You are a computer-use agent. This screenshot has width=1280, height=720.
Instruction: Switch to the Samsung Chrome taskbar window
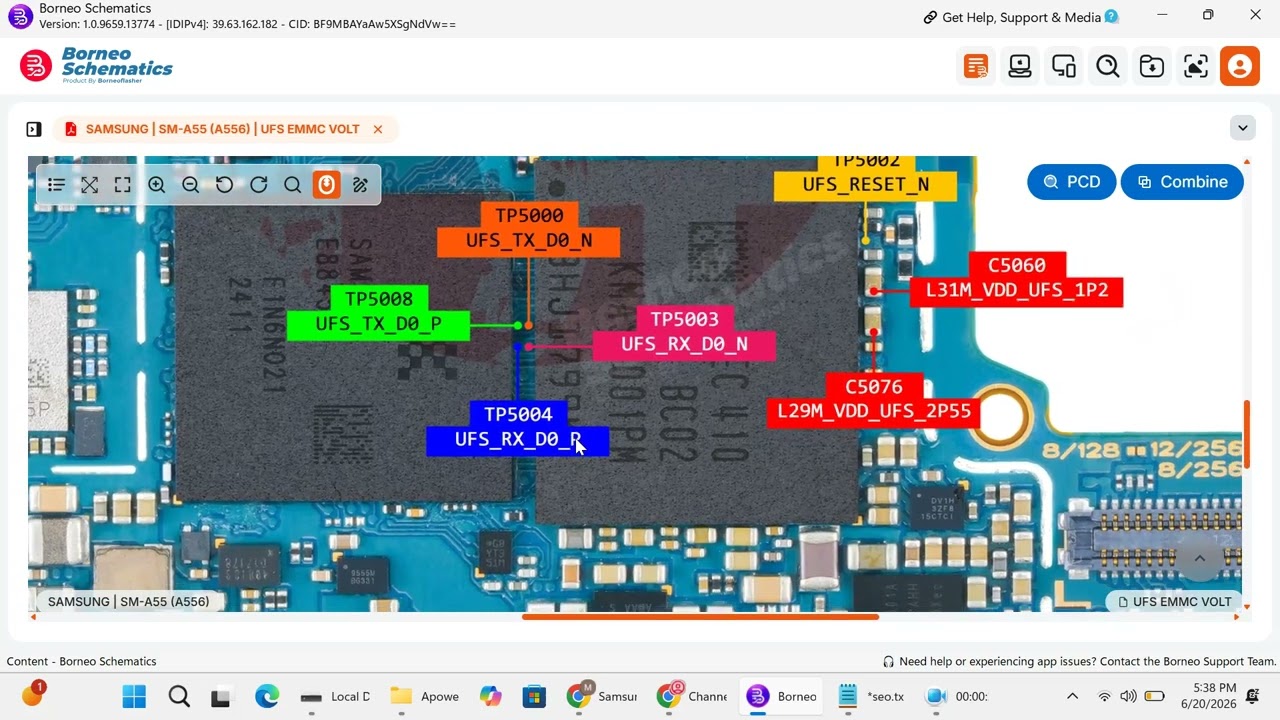tap(603, 696)
